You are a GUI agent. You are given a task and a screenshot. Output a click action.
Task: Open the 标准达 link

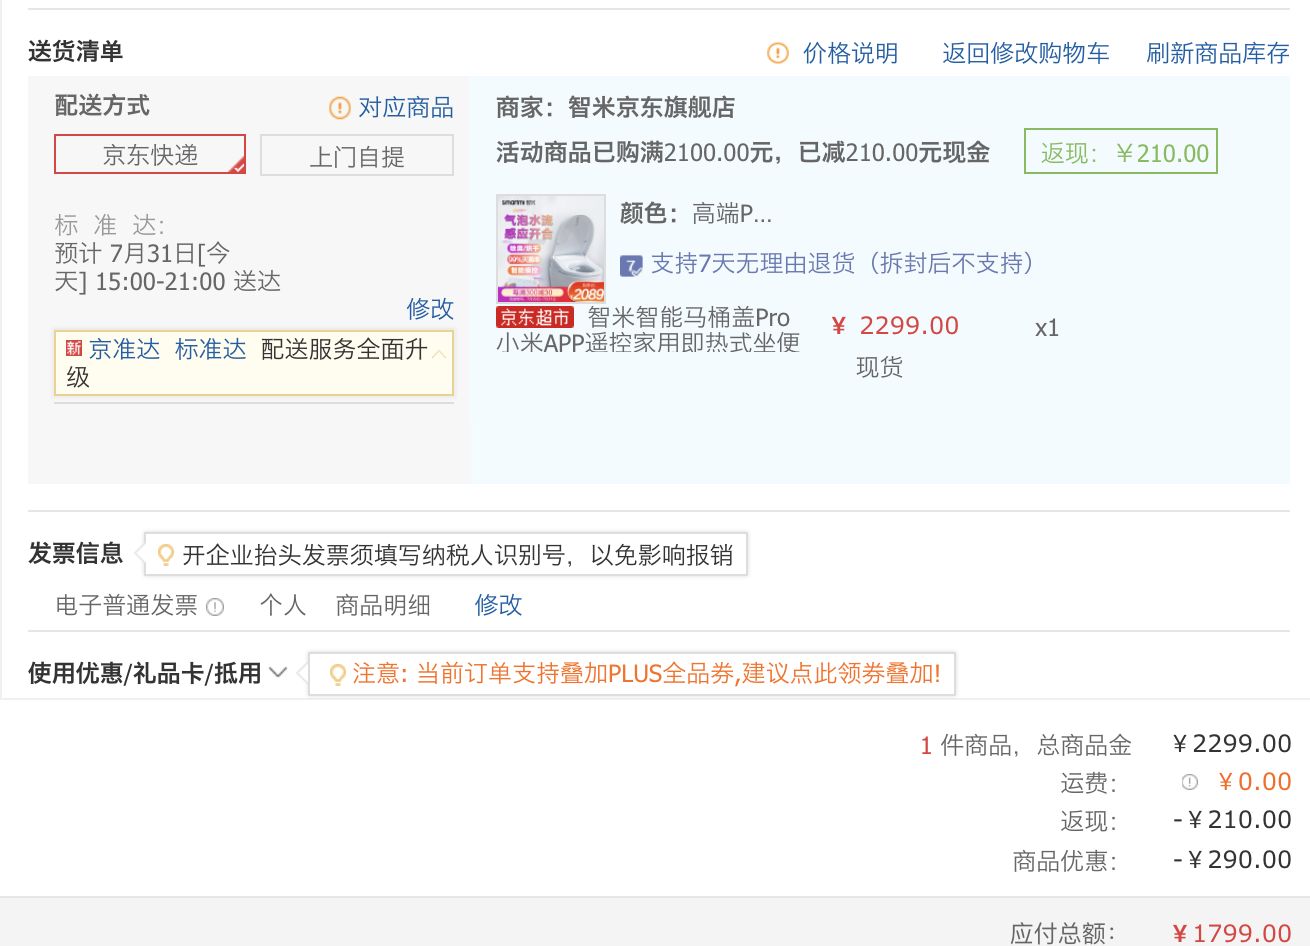(210, 349)
